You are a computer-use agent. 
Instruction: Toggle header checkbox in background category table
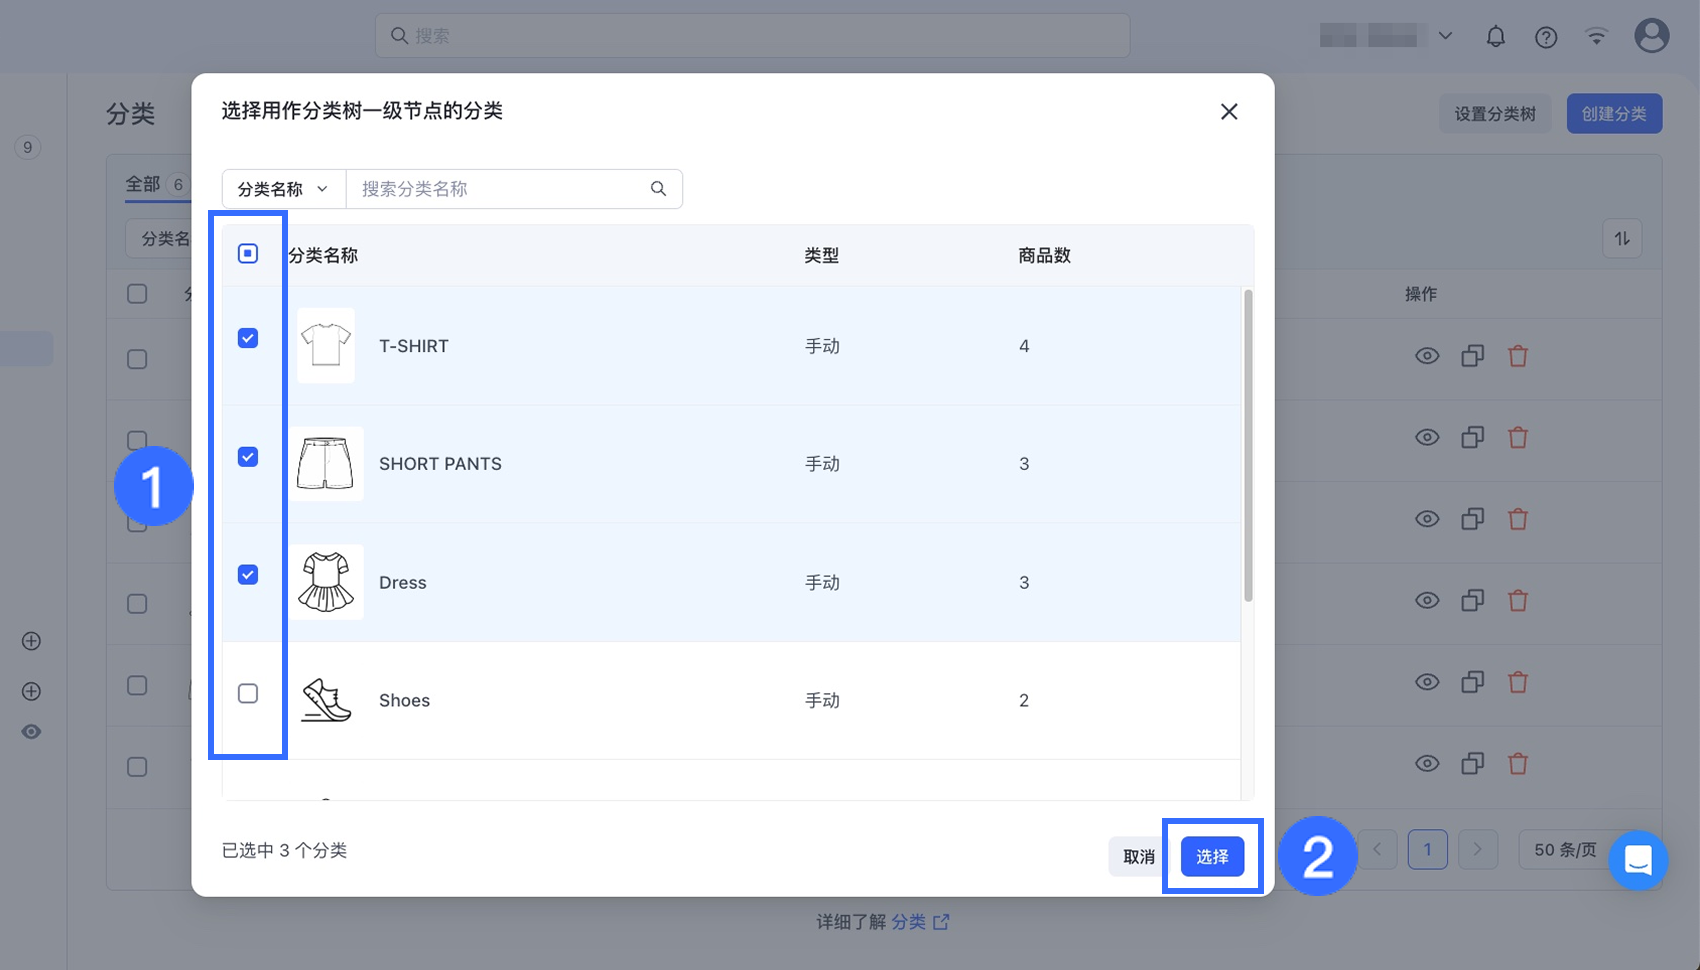click(137, 294)
